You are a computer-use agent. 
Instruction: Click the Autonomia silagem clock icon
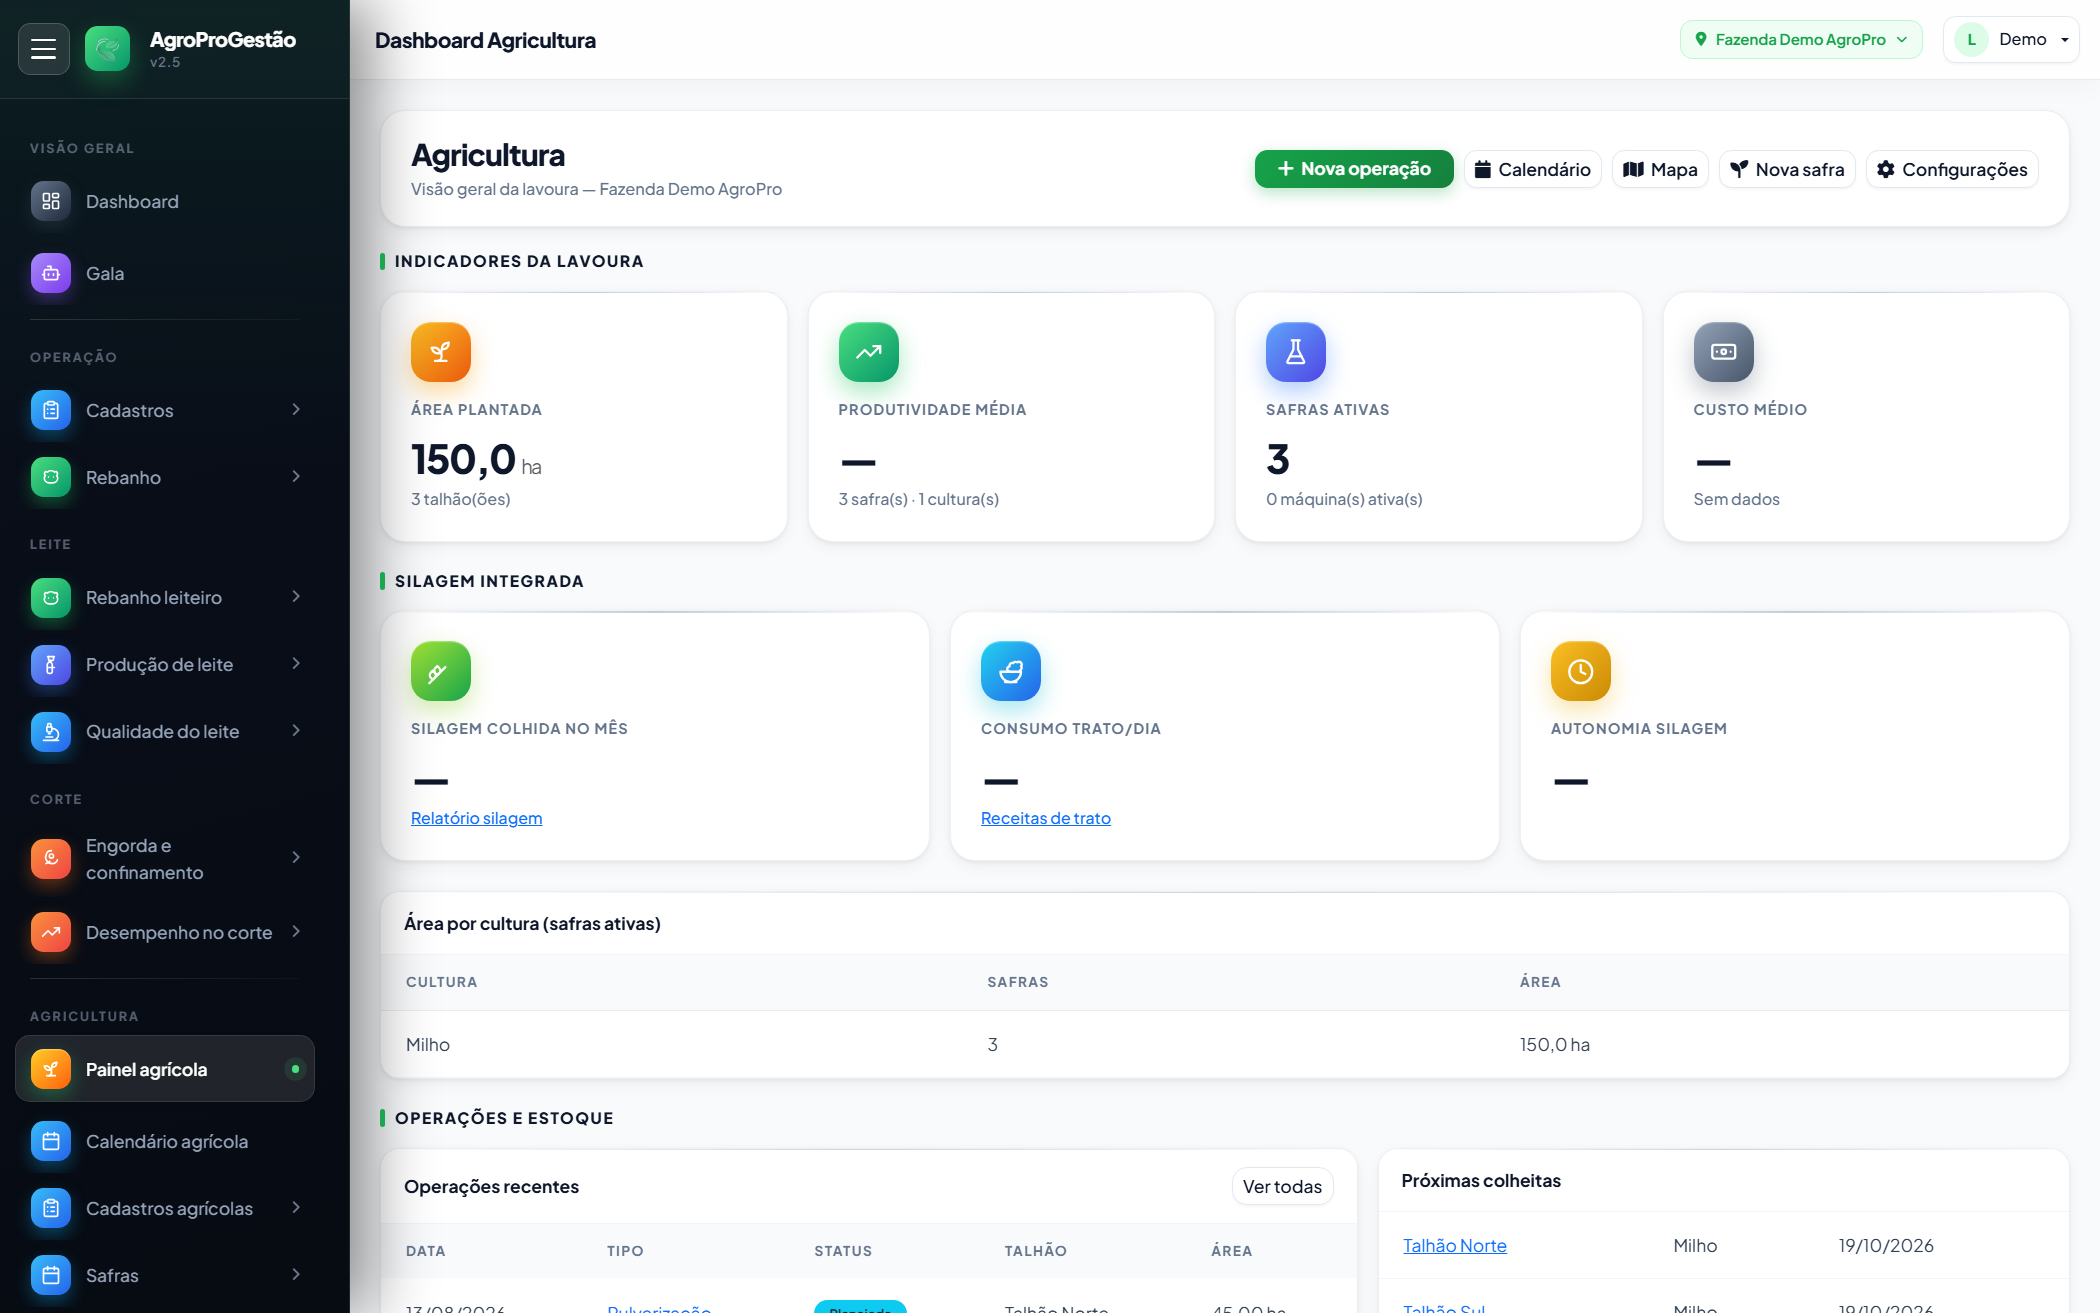(1581, 671)
